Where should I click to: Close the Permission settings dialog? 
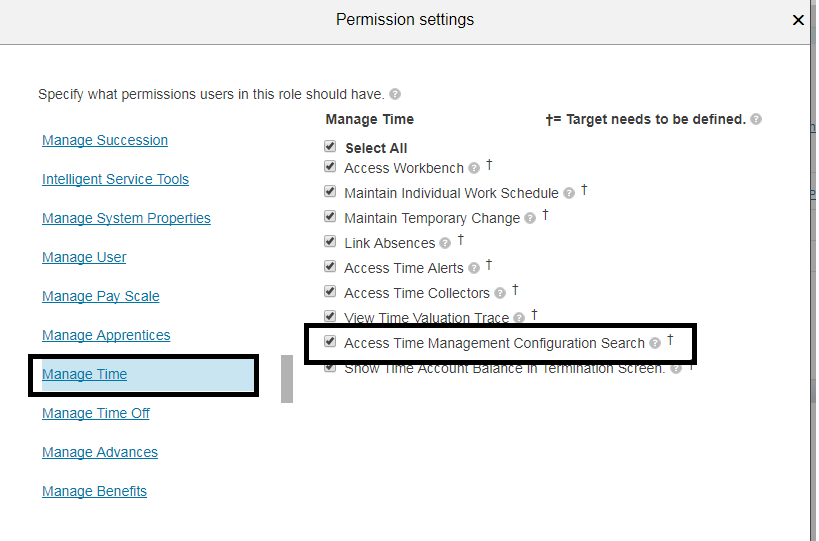pos(798,20)
